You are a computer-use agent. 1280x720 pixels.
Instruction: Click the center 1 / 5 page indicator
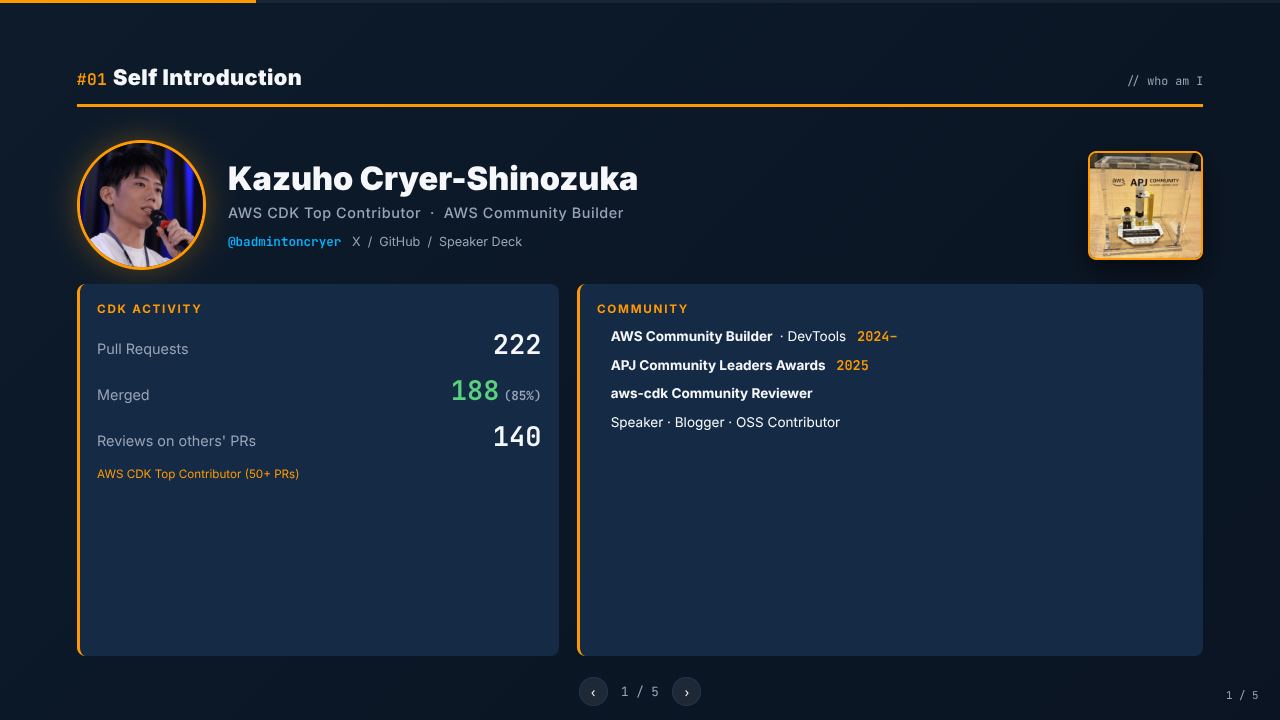[x=640, y=692]
